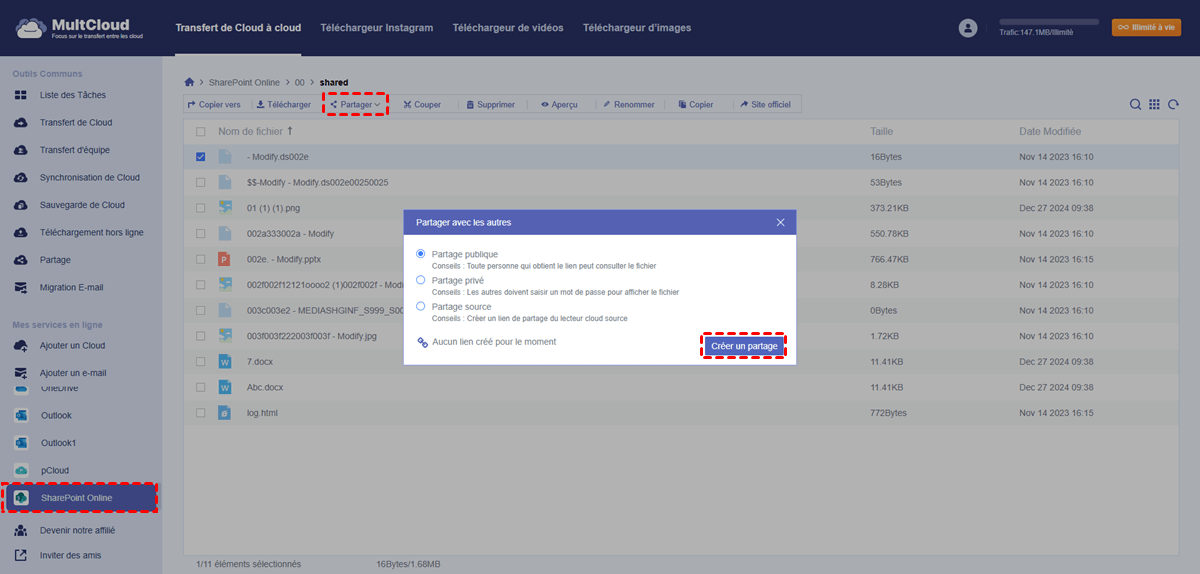Click Site officiel in the toolbar
The height and width of the screenshot is (574, 1200).
click(765, 104)
